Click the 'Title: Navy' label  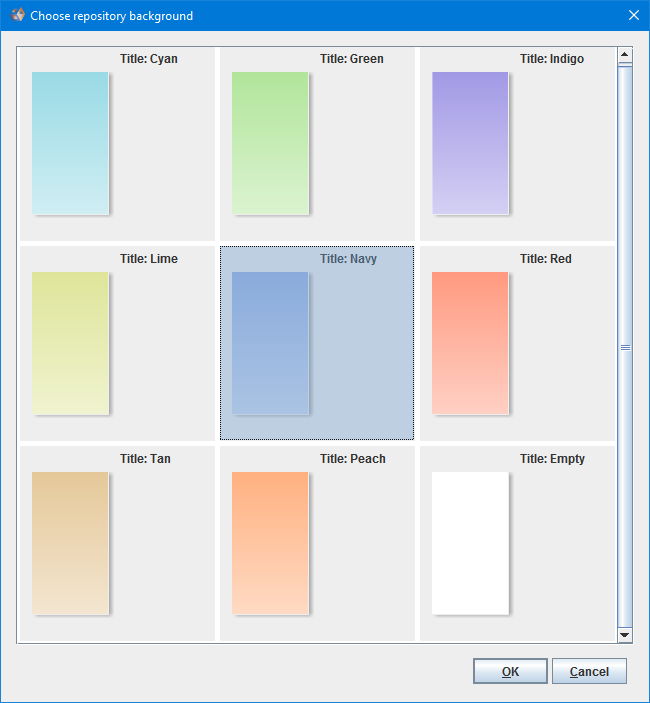click(x=348, y=259)
